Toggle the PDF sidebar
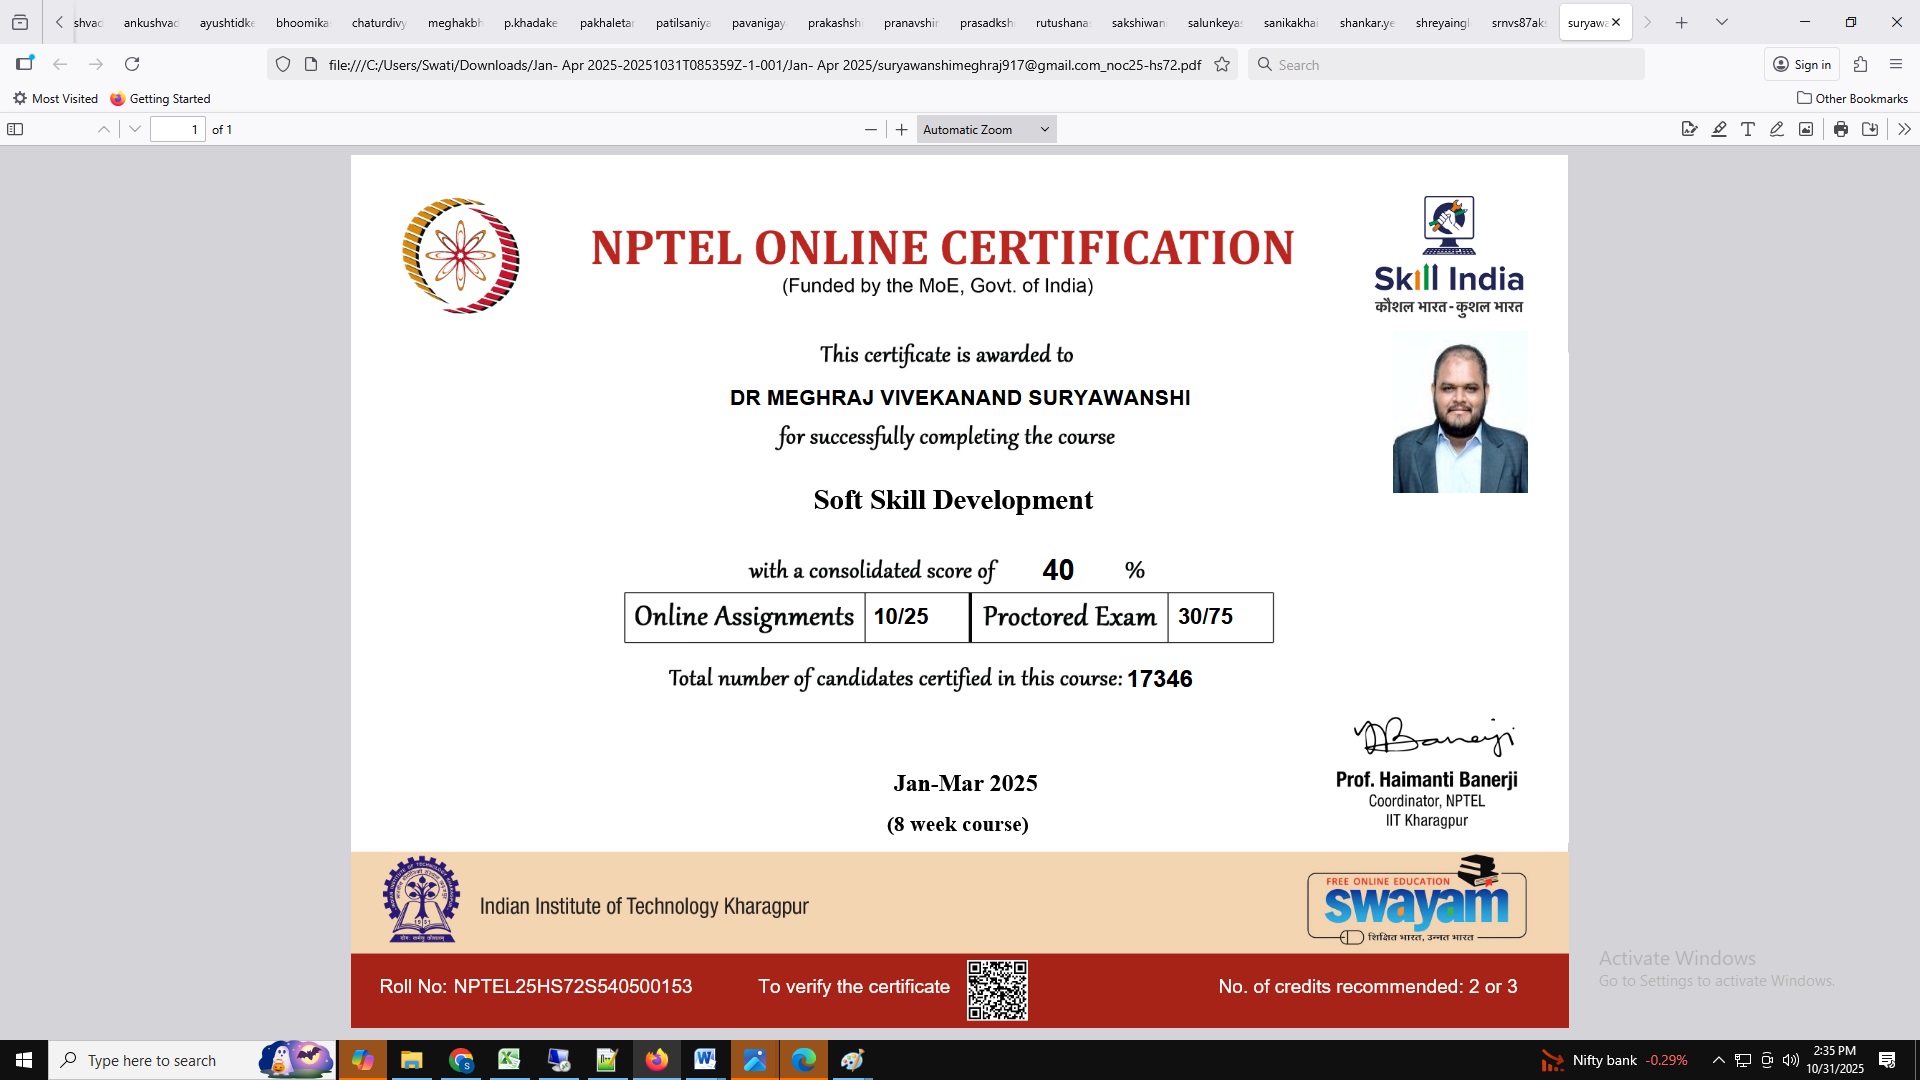 pyautogui.click(x=15, y=129)
